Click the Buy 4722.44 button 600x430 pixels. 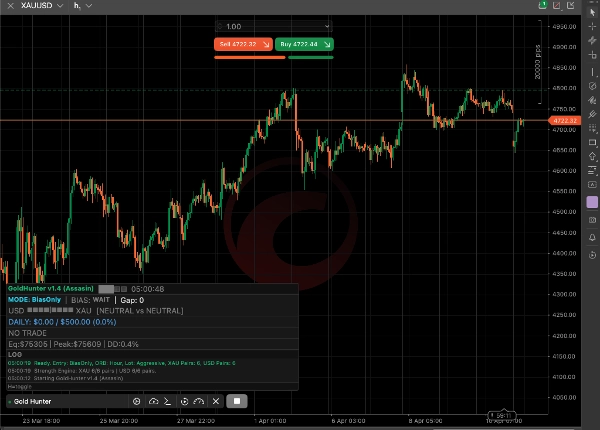304,44
